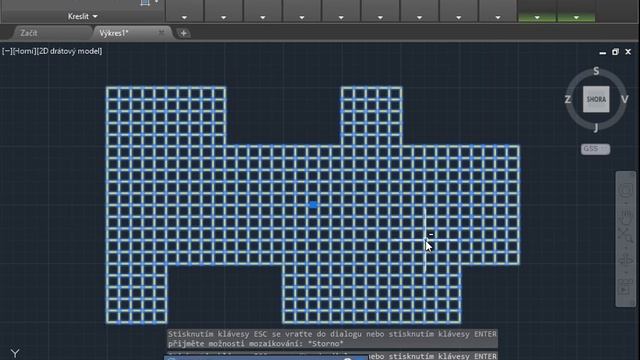The height and width of the screenshot is (360, 640).
Task: Click the S direction on the ViewCube compass
Action: 596,71
